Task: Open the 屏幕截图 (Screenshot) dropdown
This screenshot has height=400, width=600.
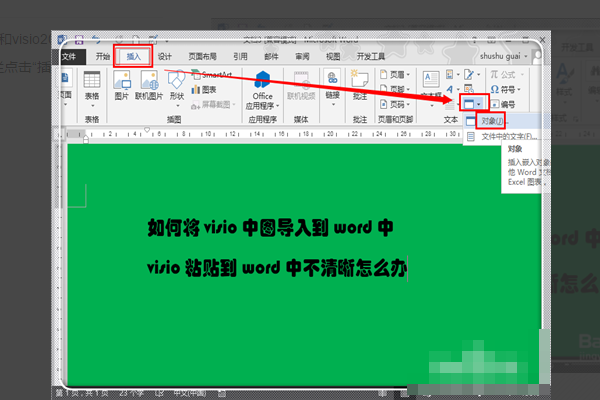Action: (x=214, y=104)
